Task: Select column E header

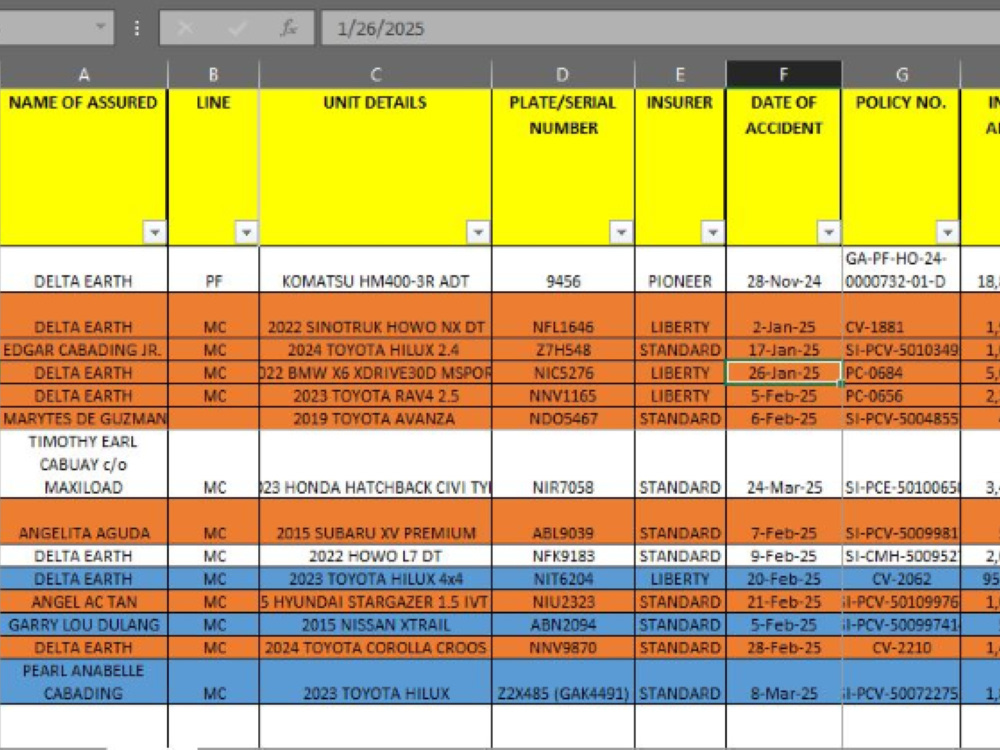Action: [x=680, y=75]
